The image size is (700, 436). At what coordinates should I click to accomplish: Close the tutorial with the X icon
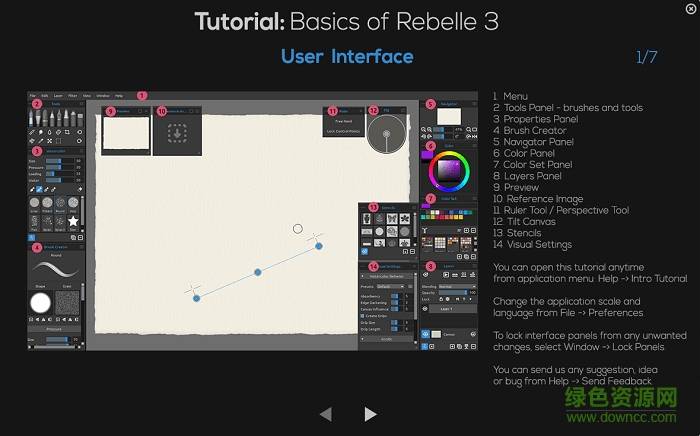[689, 10]
